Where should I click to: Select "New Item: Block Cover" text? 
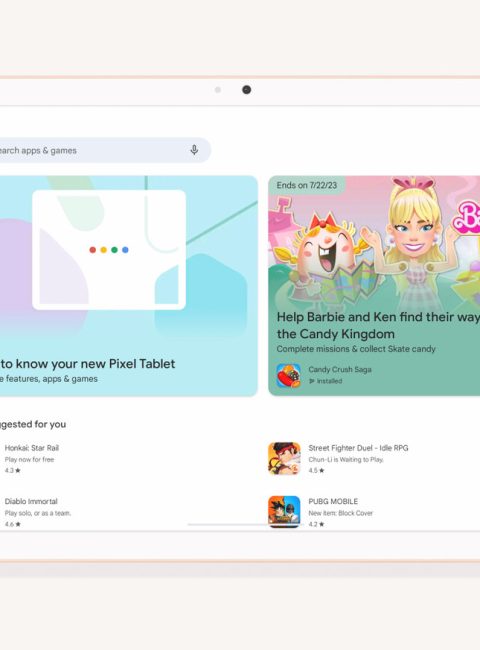pos(341,513)
